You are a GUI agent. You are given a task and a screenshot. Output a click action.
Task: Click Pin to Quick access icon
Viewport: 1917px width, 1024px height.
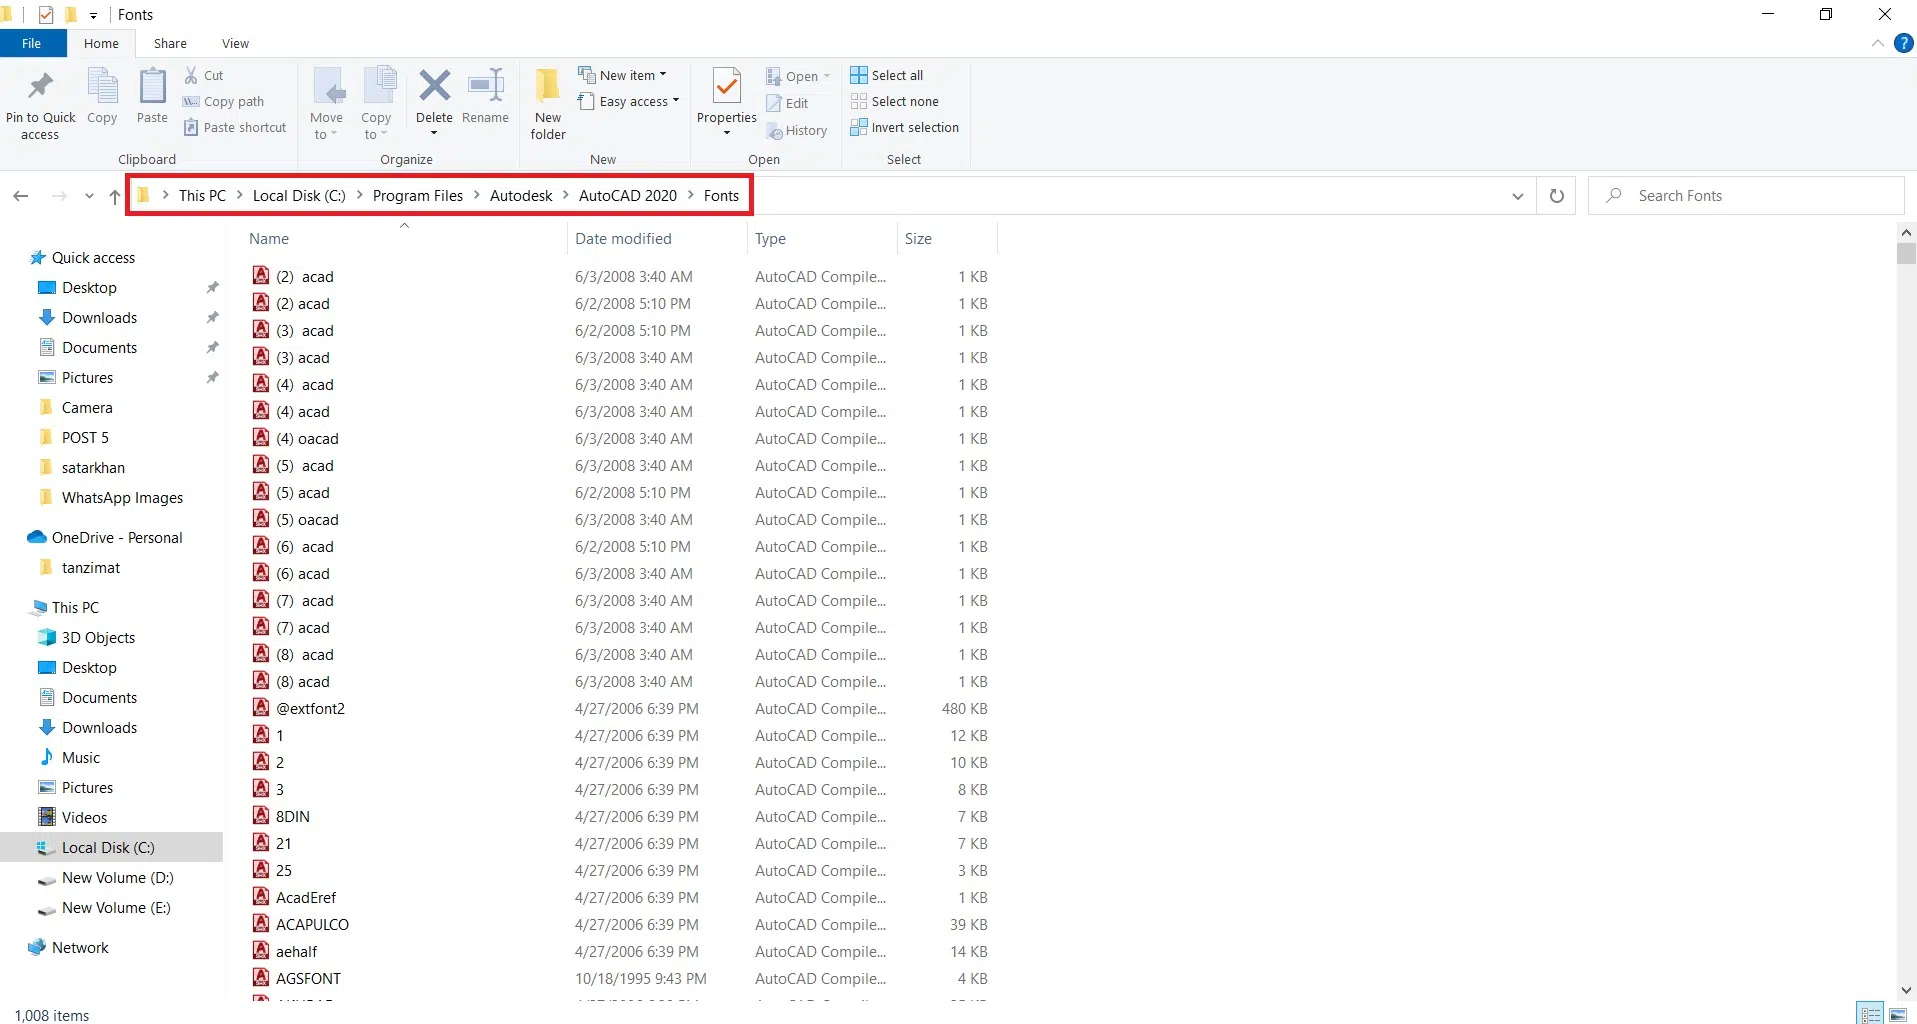[x=40, y=87]
